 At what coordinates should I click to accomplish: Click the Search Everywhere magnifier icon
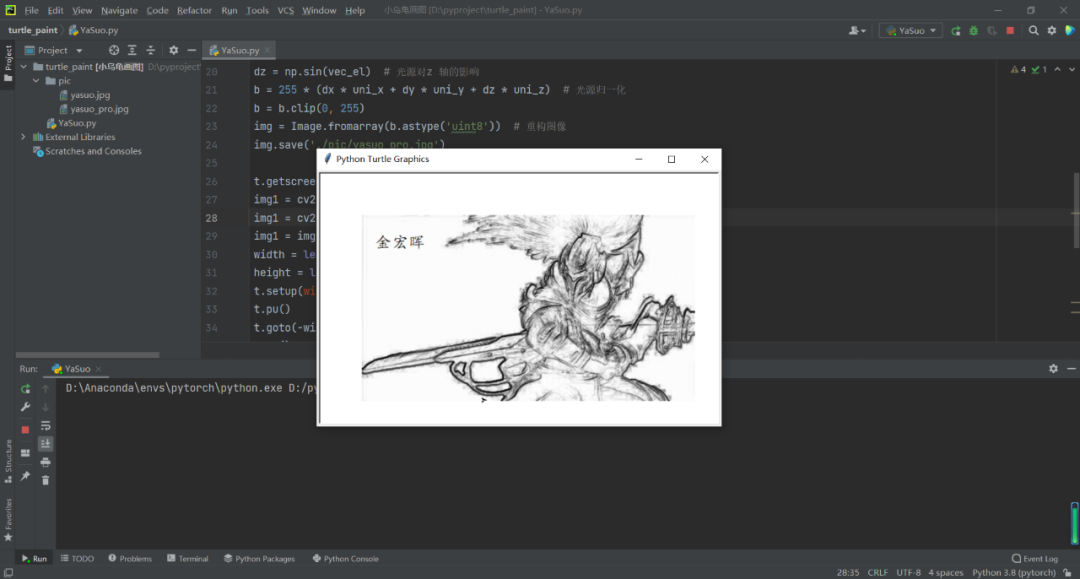pos(1033,30)
